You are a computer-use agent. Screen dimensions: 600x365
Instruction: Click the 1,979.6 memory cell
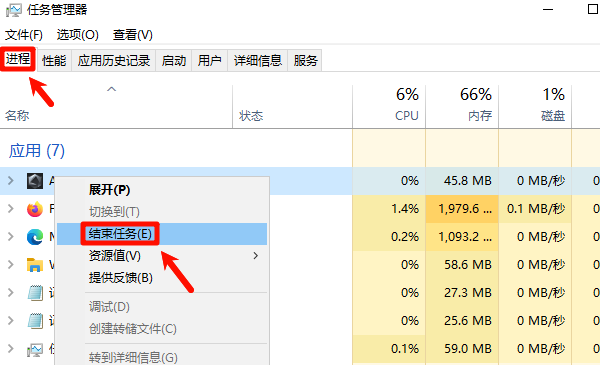pyautogui.click(x=462, y=209)
